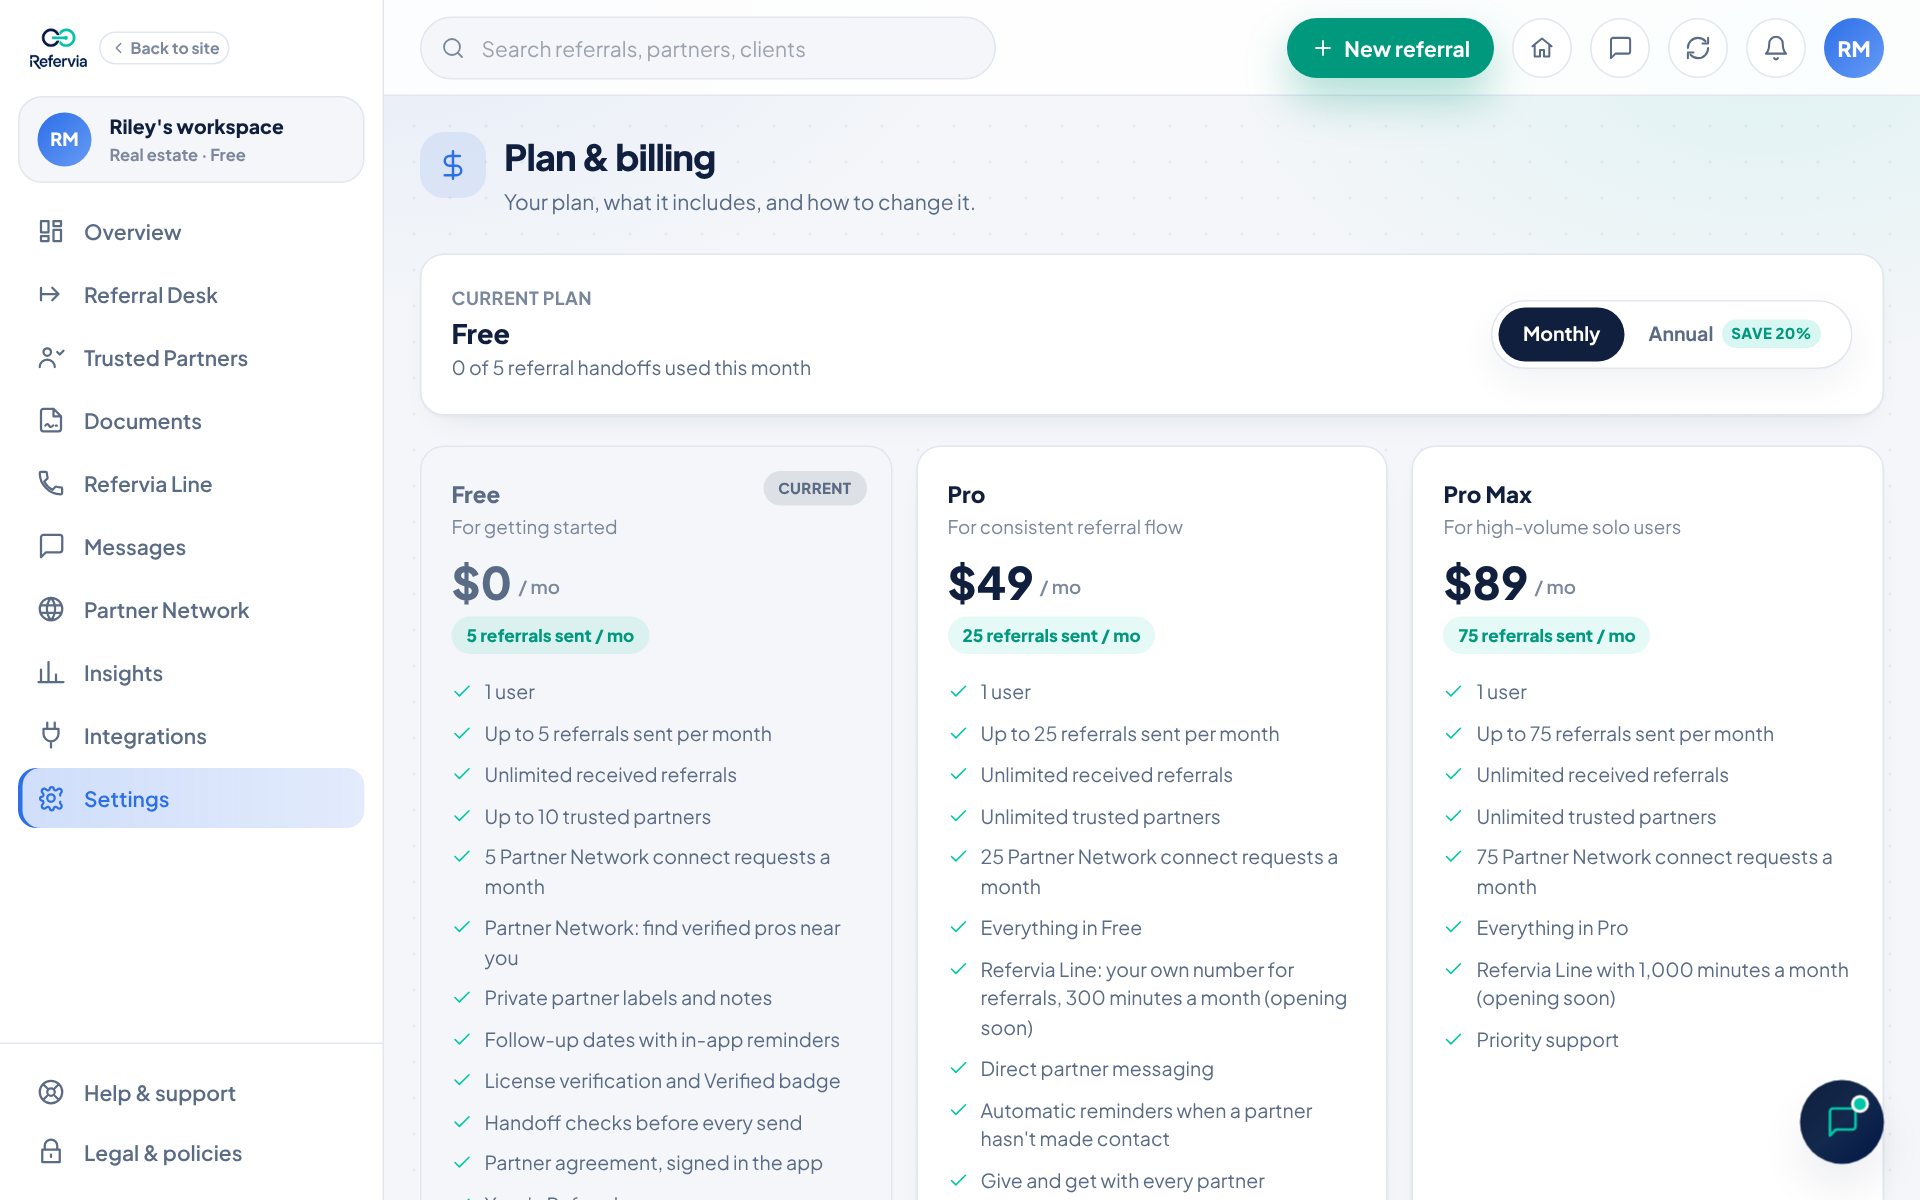Click the Documents file icon
The height and width of the screenshot is (1200, 1920).
51,421
